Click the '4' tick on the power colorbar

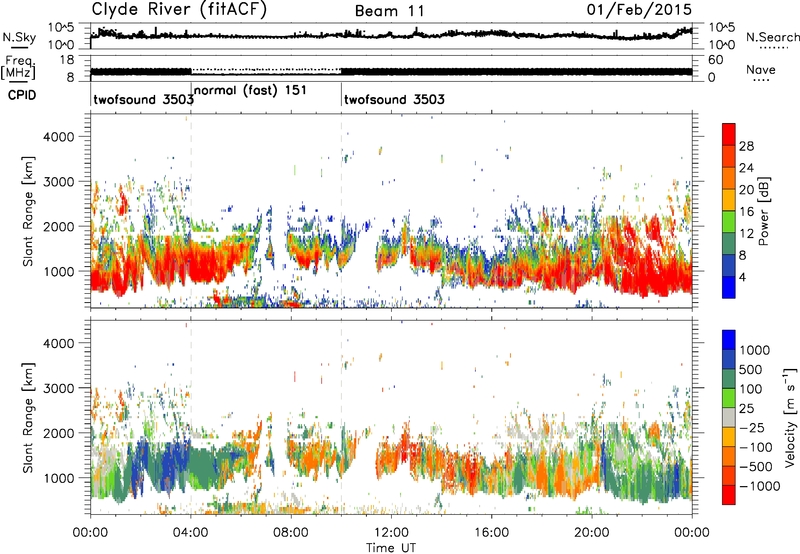743,277
